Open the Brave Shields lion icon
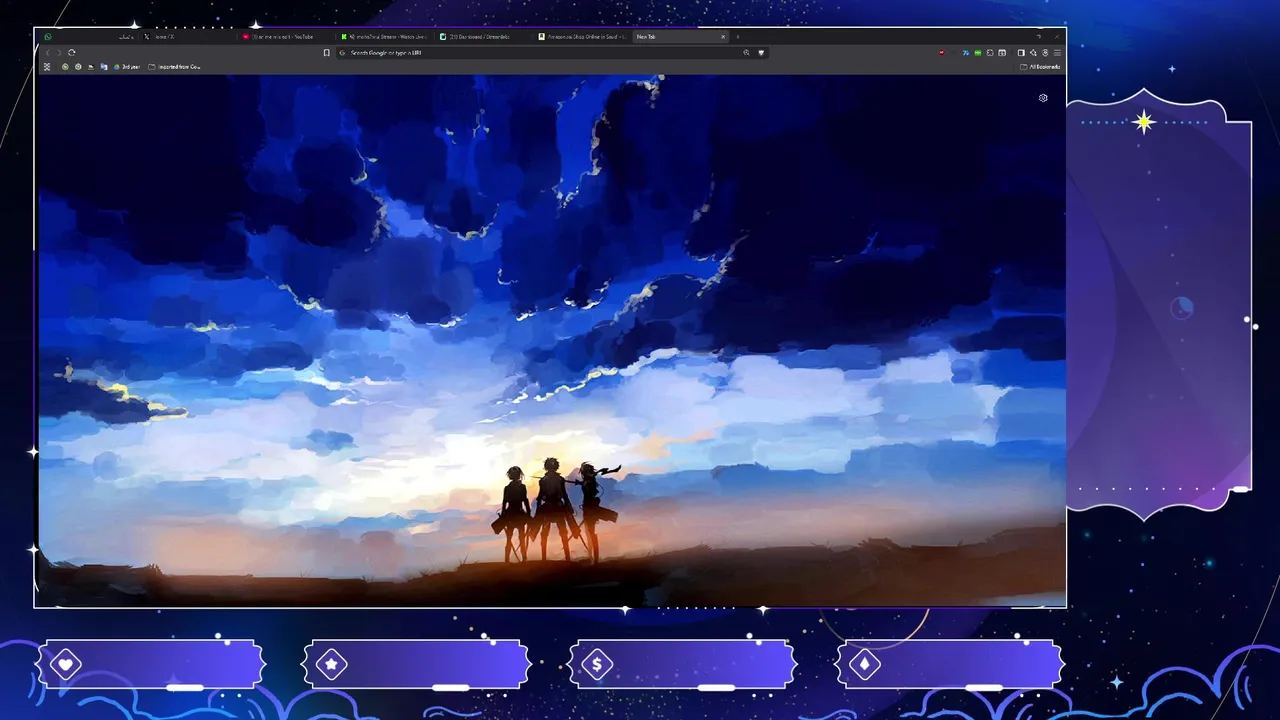Viewport: 1280px width, 720px height. 761,53
